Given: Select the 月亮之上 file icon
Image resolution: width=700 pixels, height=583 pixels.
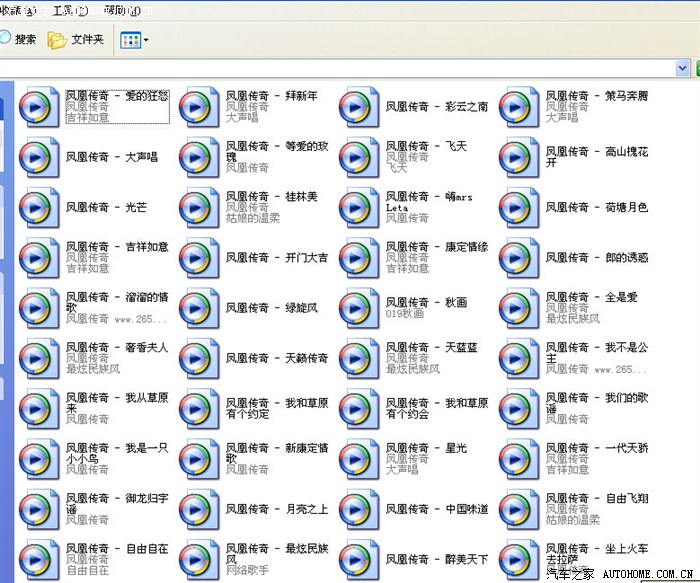Looking at the screenshot, I should (x=199, y=510).
